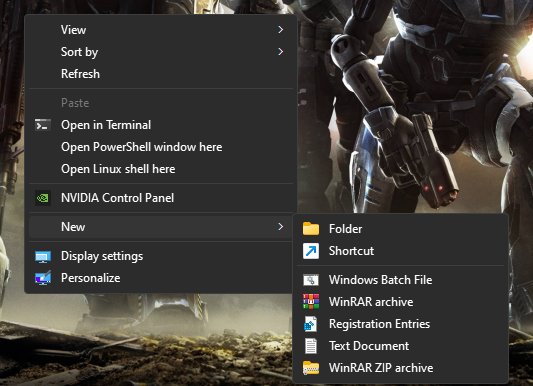Choose Open Linux shell here
This screenshot has width=533, height=386.
click(161, 169)
